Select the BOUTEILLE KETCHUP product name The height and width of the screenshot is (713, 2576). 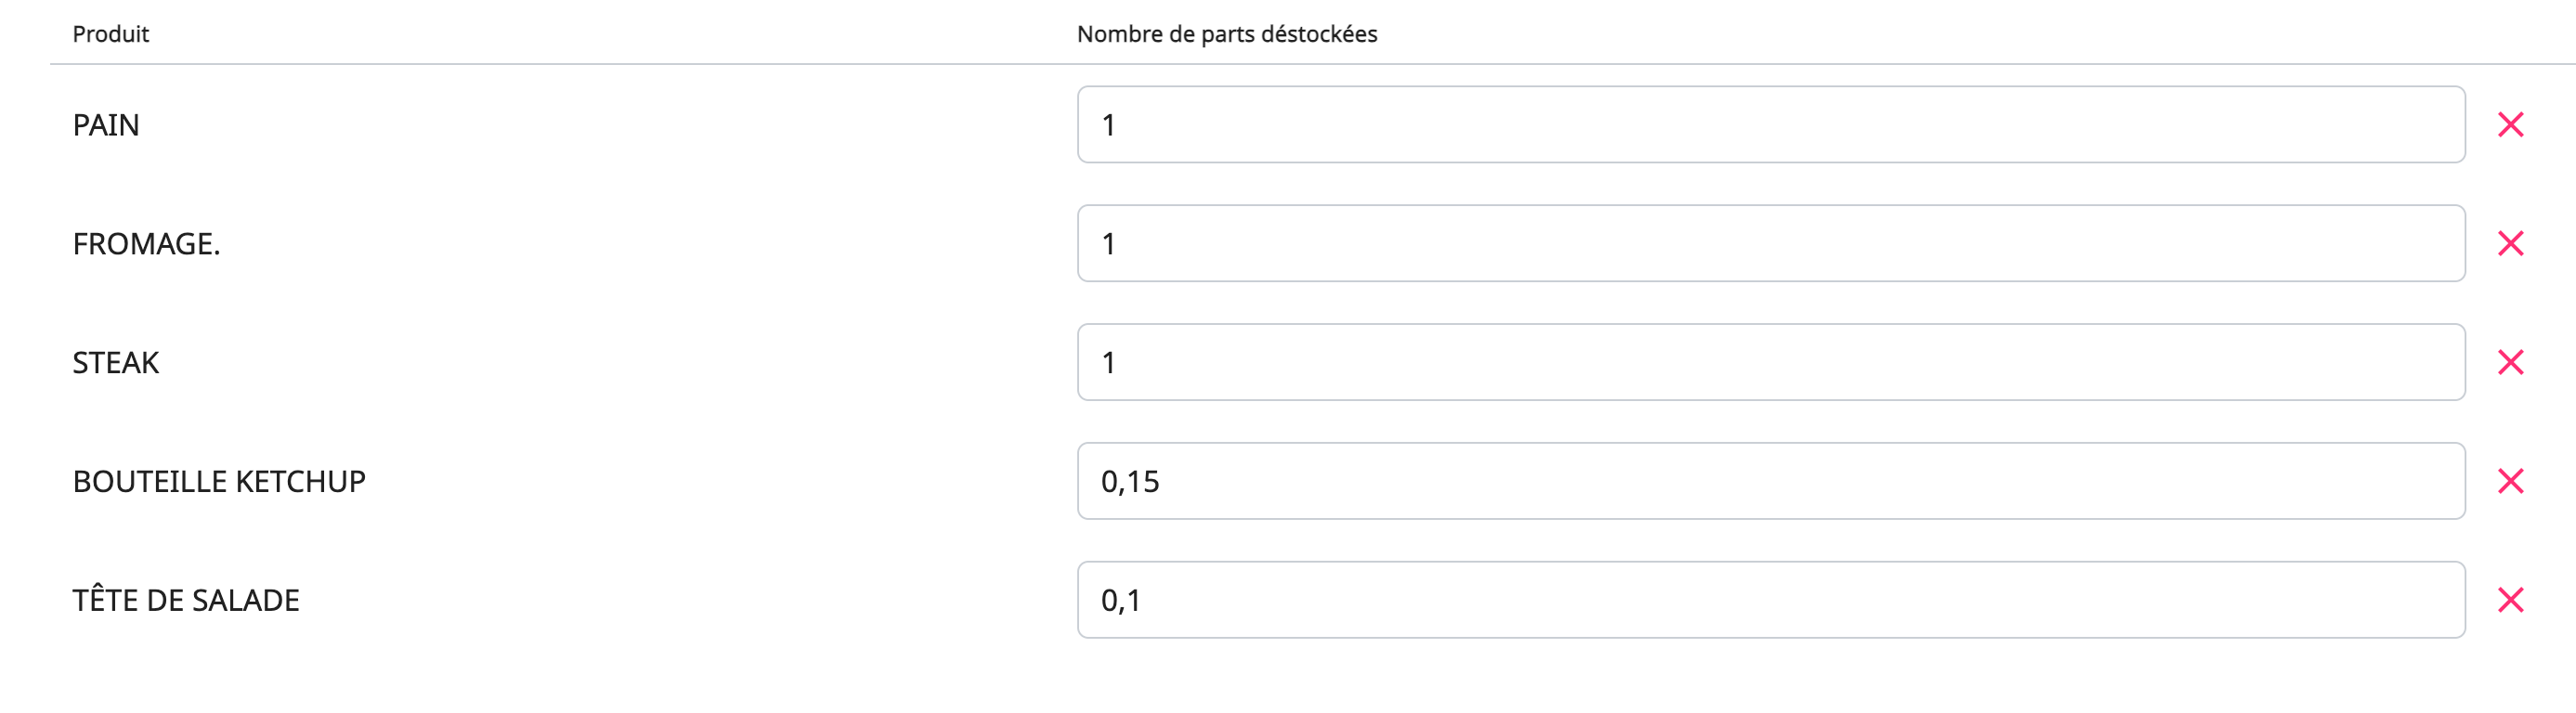click(x=219, y=481)
